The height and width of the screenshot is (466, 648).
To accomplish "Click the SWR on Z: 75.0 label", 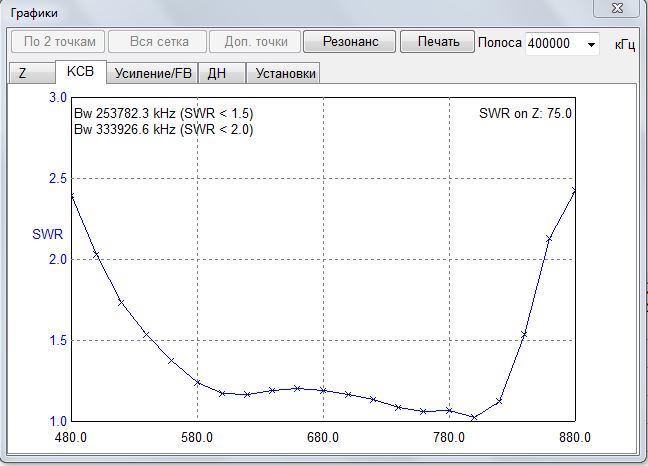I will [525, 113].
